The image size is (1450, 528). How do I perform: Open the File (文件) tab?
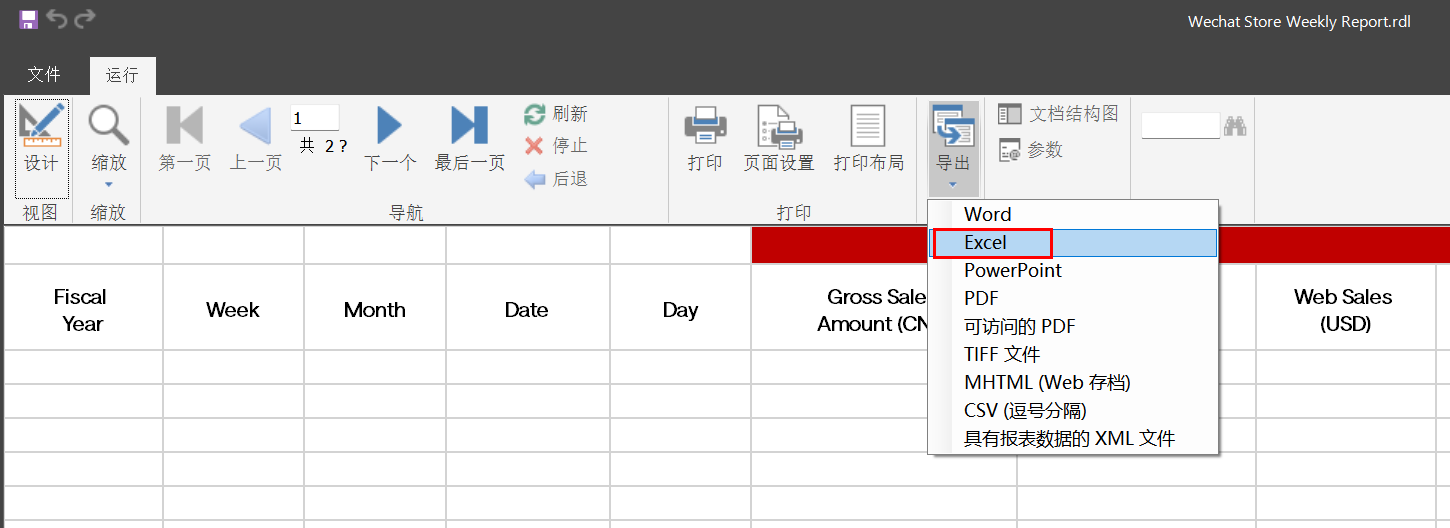[44, 75]
